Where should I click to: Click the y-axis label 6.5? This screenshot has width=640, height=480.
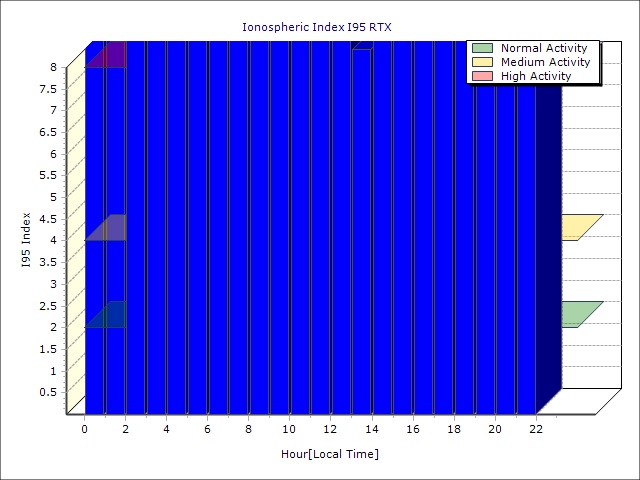[x=48, y=132]
